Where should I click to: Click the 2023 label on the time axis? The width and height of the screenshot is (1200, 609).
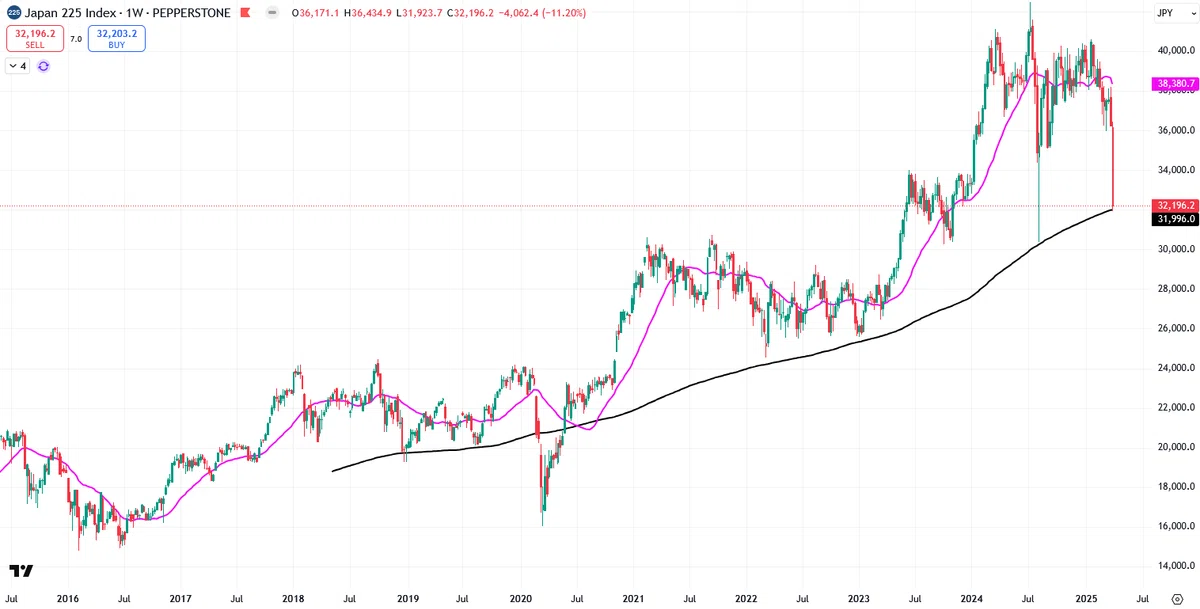[x=859, y=599]
